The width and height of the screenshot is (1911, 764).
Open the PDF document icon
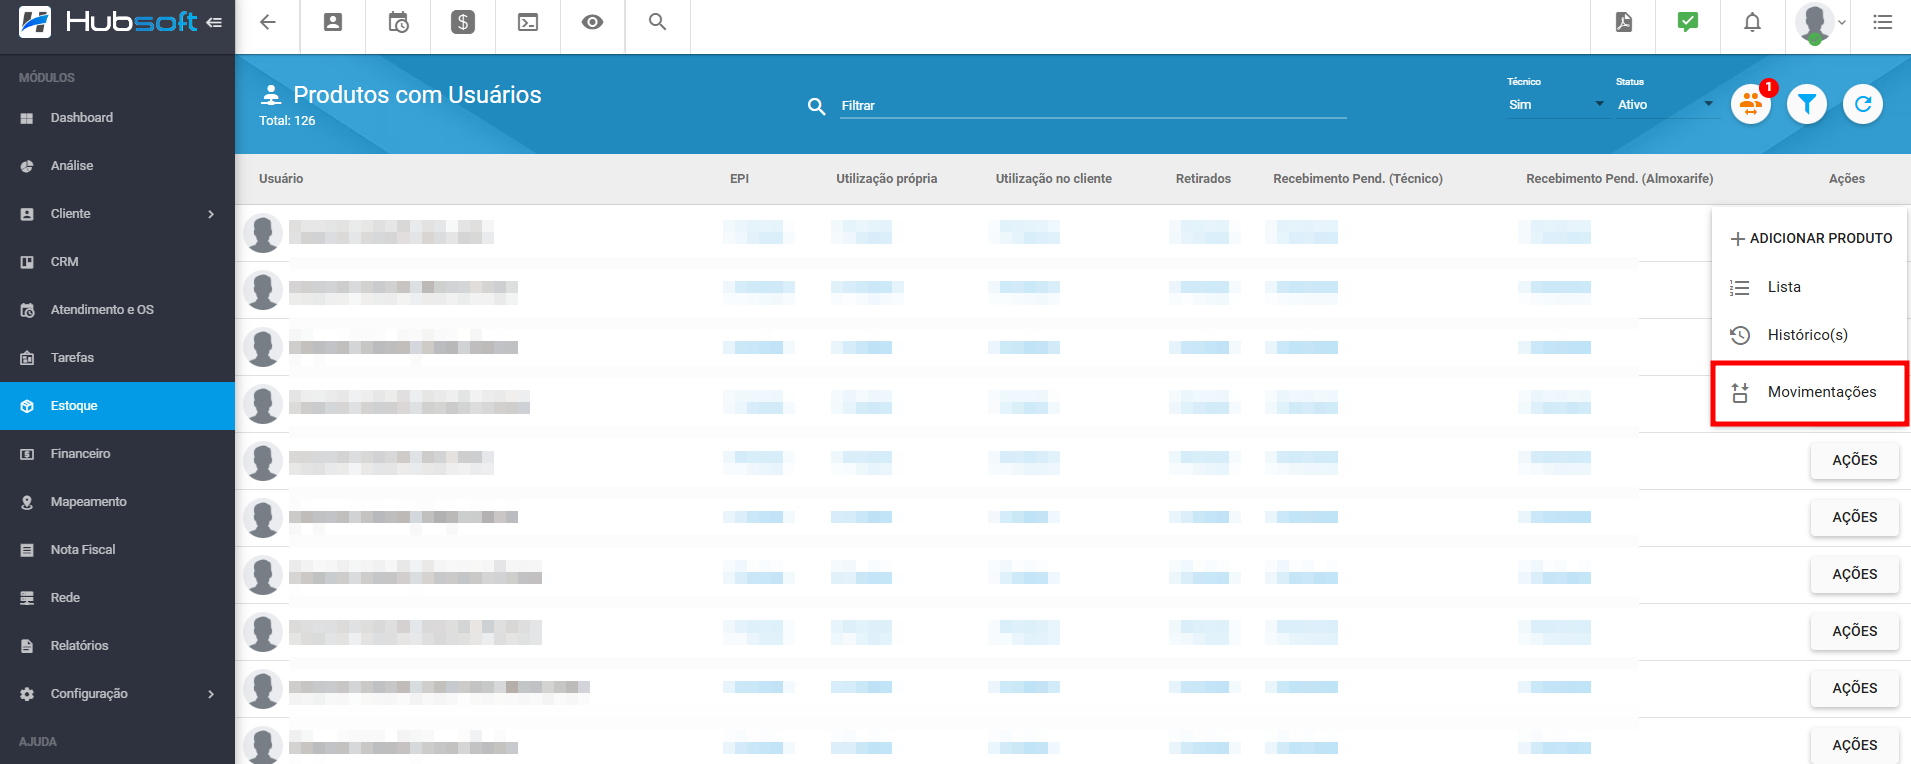point(1624,22)
